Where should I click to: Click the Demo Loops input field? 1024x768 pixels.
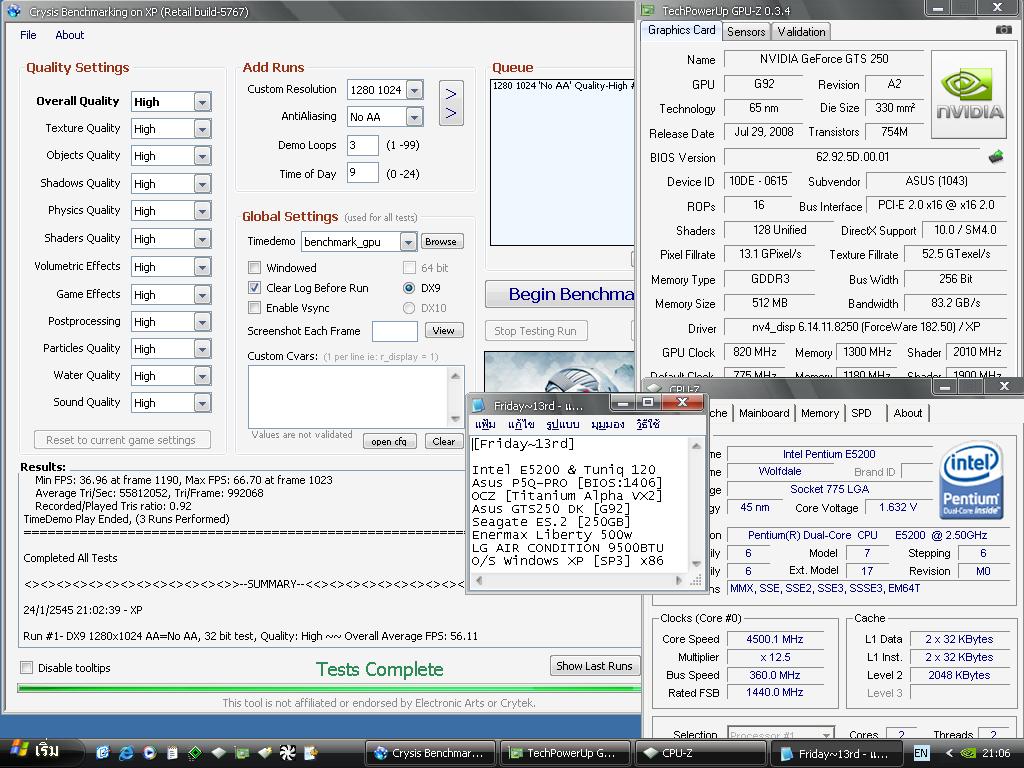[362, 145]
